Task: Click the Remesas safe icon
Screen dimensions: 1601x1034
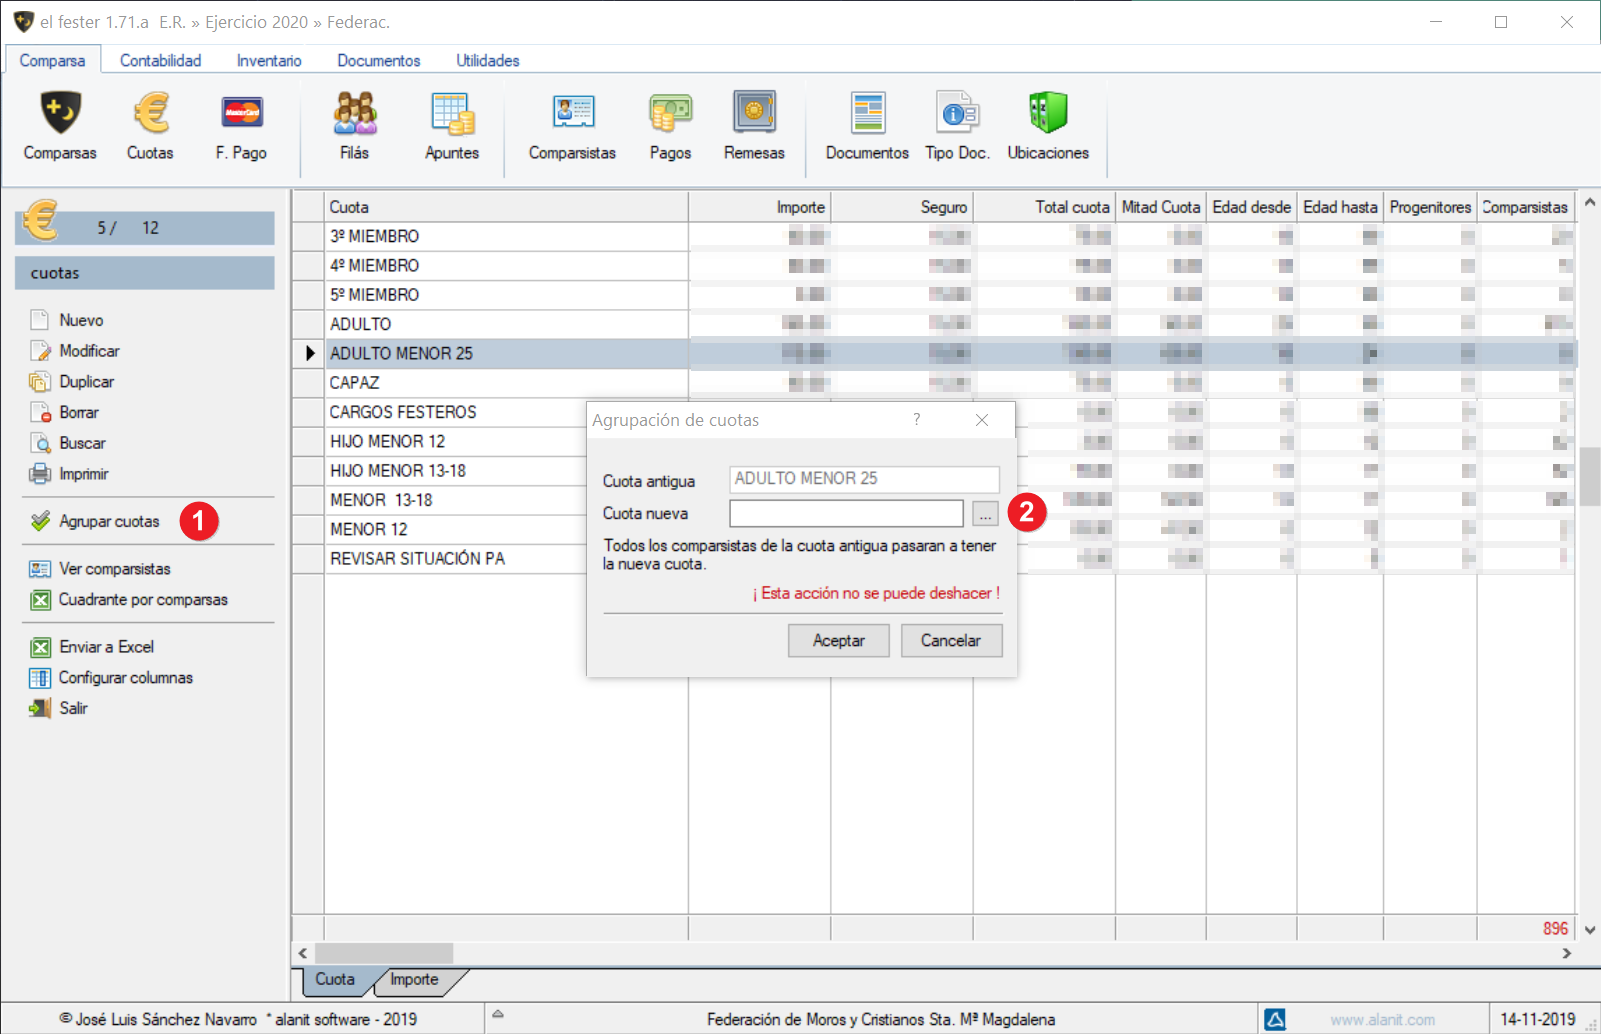Action: pos(754,115)
